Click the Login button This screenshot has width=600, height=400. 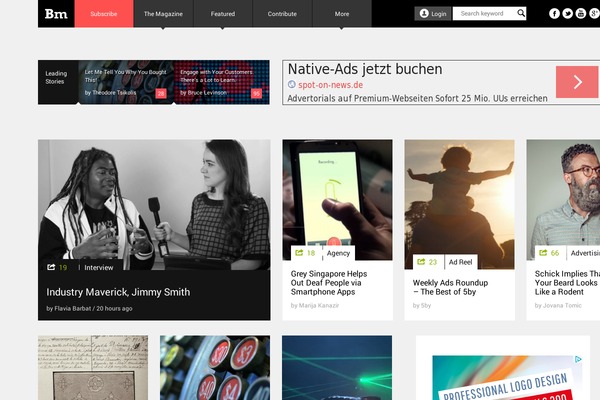(x=433, y=13)
